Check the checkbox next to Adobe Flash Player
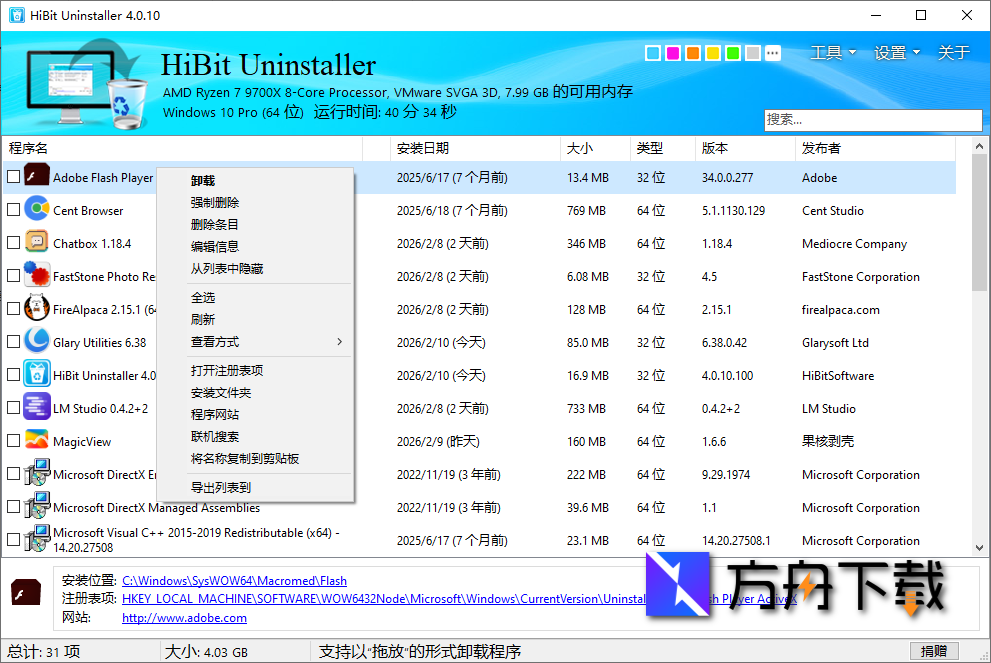Viewport: 991px width, 663px height. pyautogui.click(x=12, y=176)
